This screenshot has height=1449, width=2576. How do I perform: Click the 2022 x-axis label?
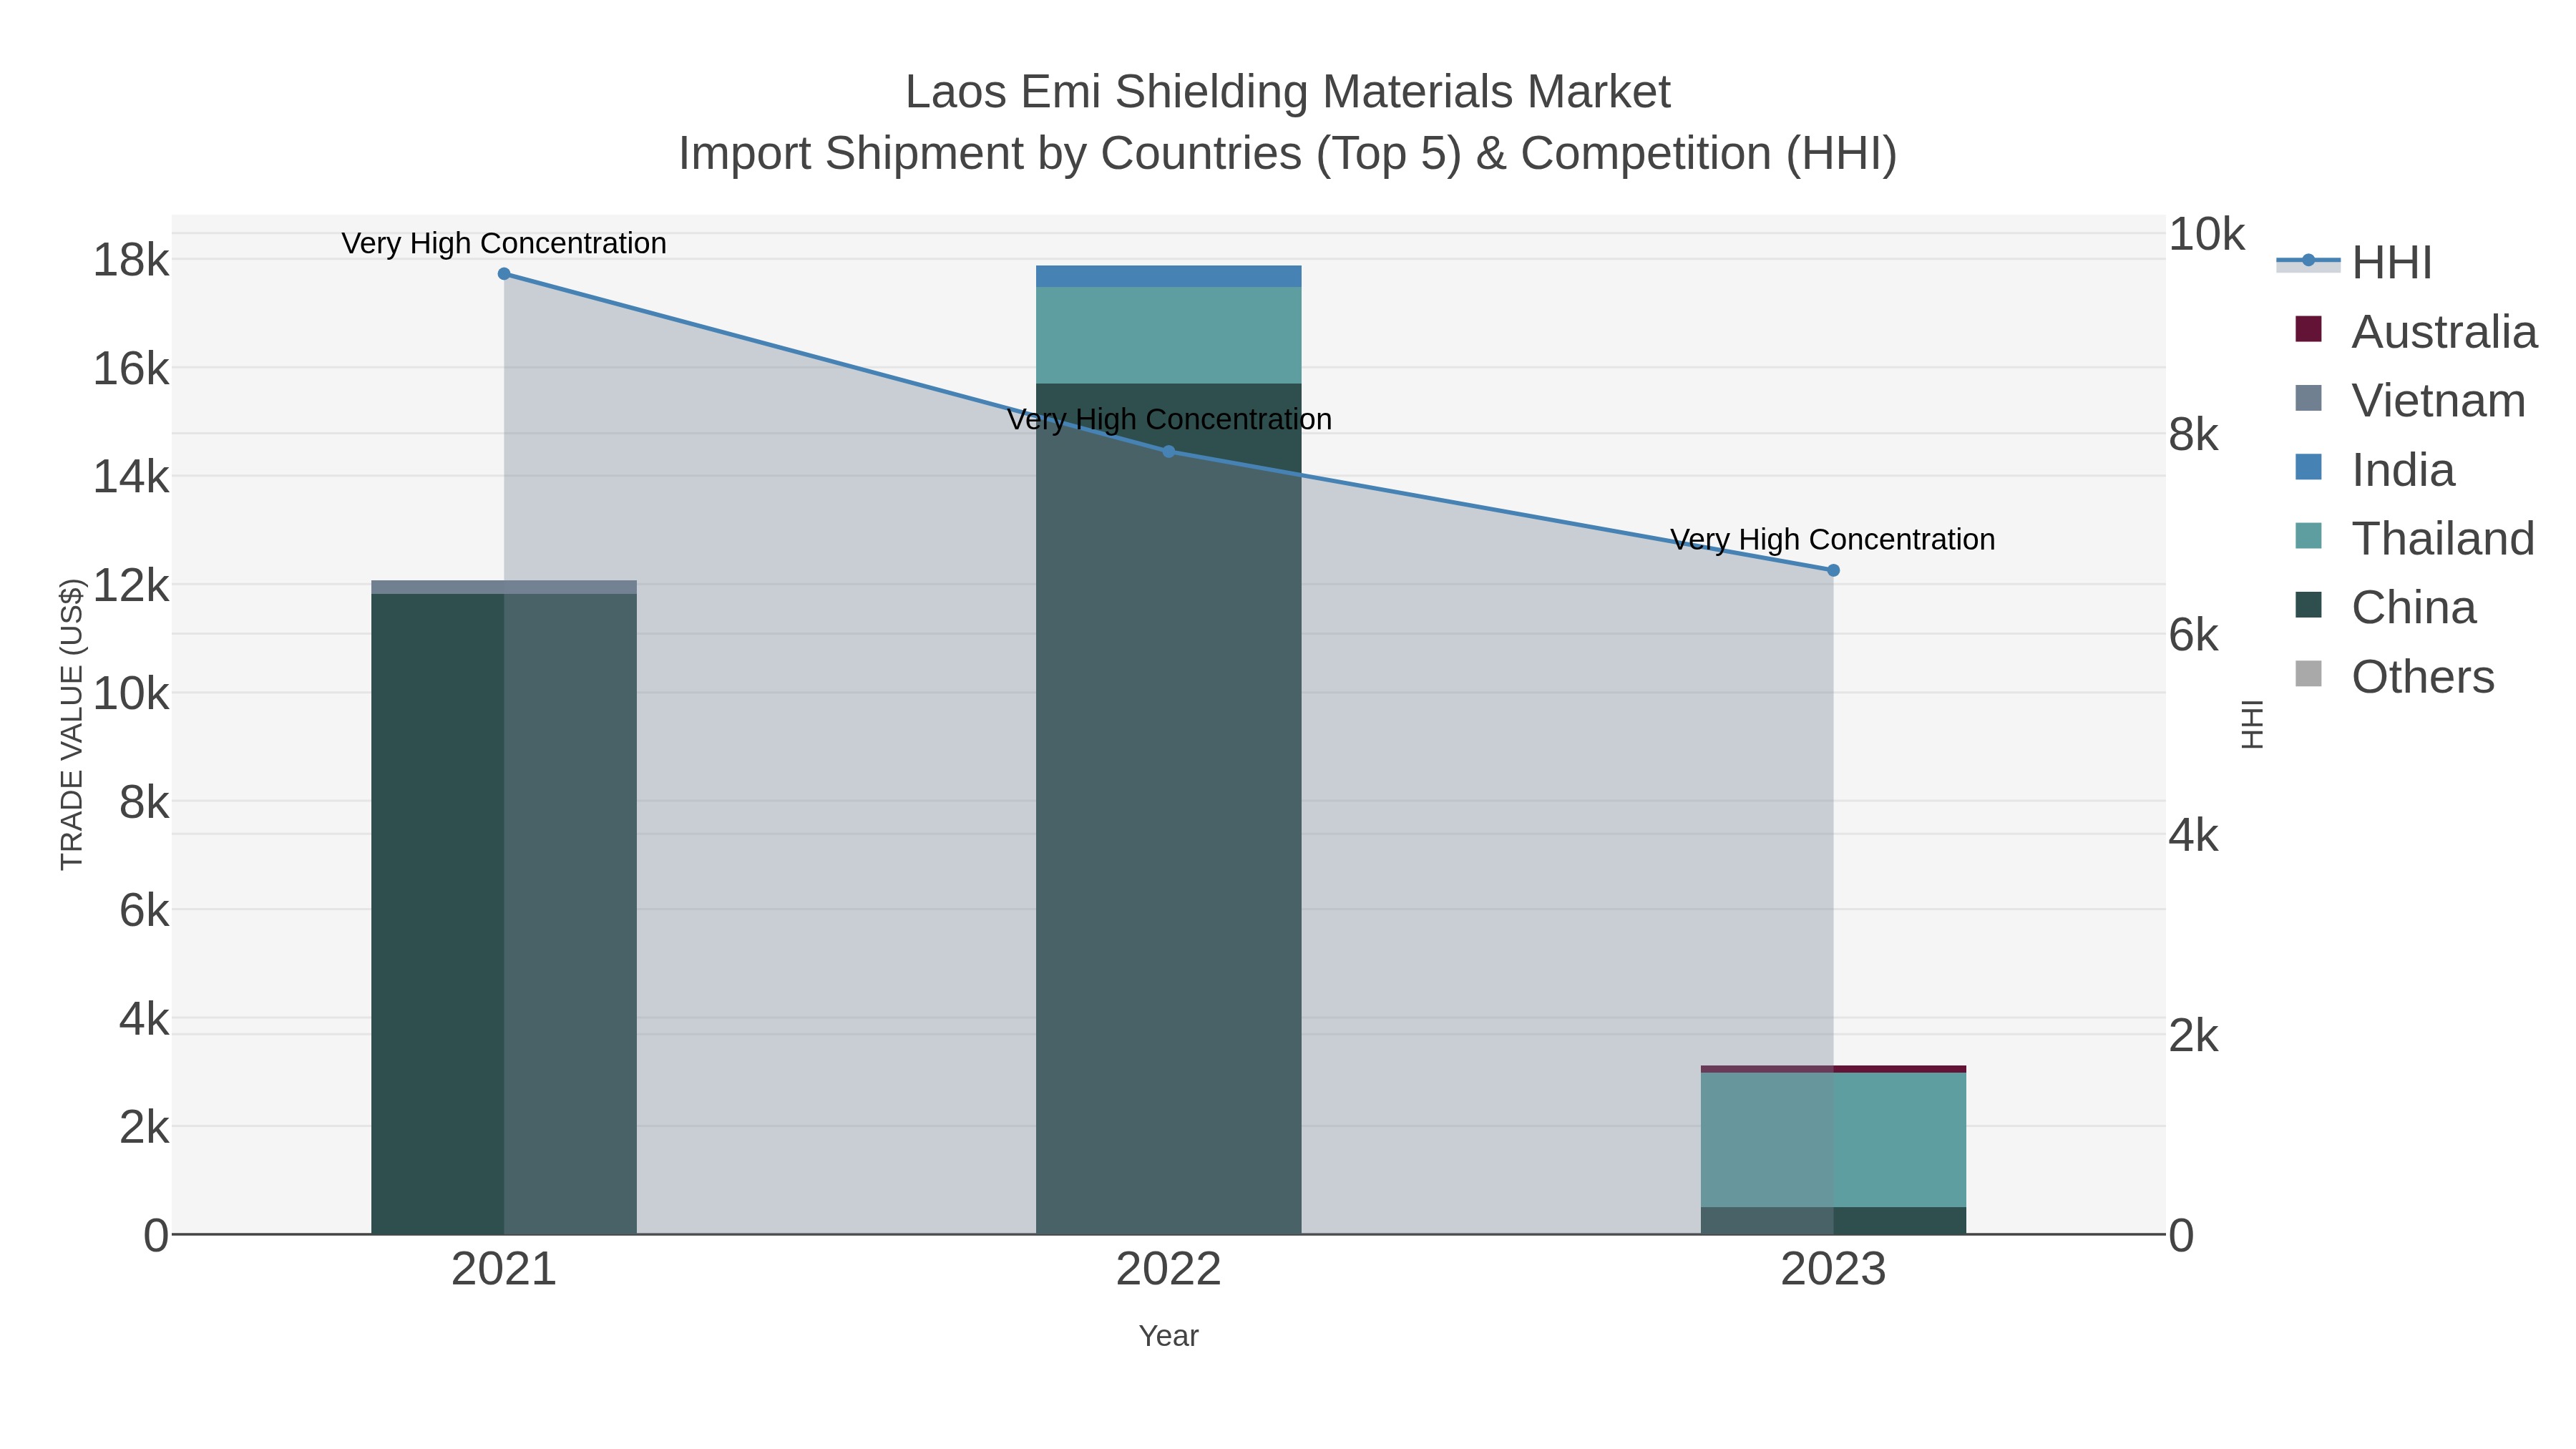click(1168, 1270)
